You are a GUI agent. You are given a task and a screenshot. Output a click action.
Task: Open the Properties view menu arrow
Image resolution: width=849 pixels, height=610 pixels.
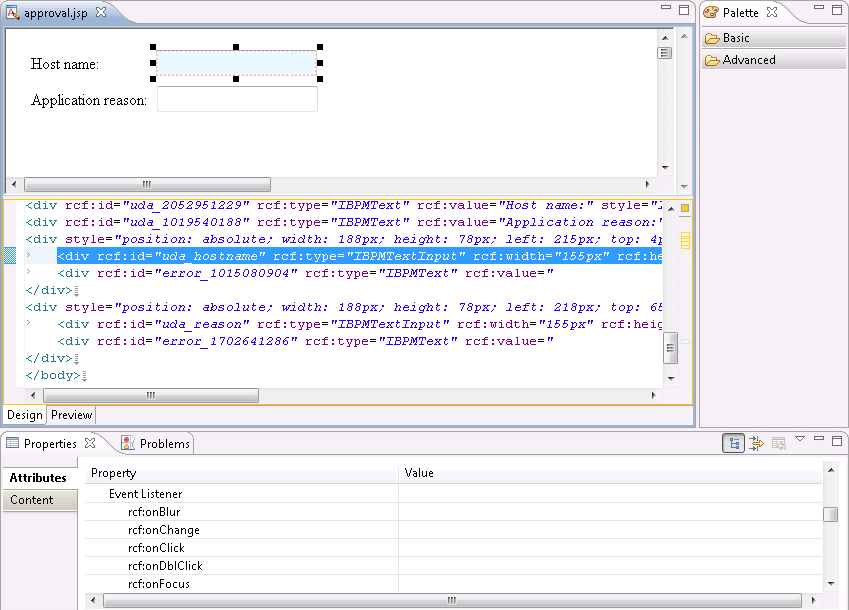tap(800, 440)
